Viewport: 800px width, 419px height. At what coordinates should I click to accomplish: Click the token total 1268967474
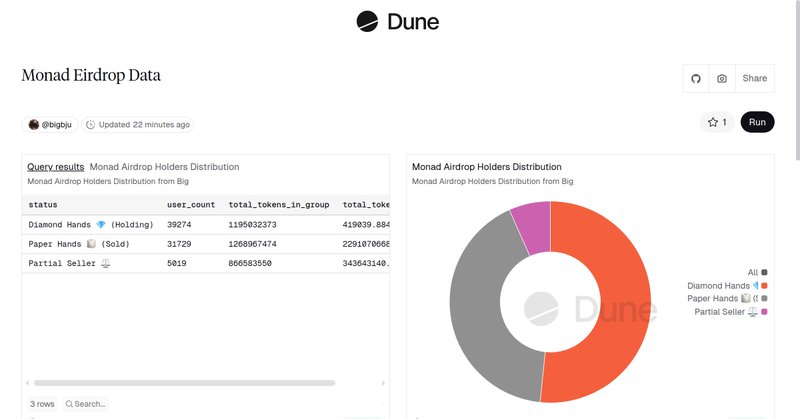pyautogui.click(x=253, y=244)
